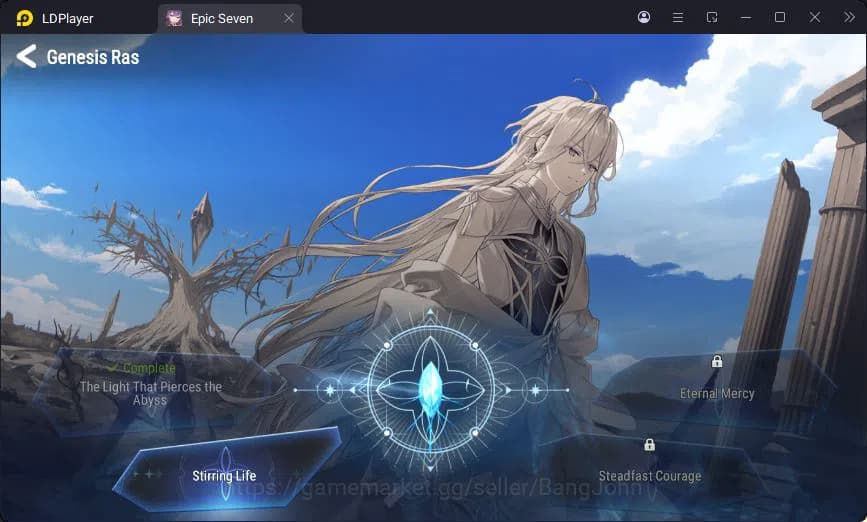This screenshot has width=867, height=522.
Task: Expand the sidebar with double-chevron arrows
Action: point(849,17)
